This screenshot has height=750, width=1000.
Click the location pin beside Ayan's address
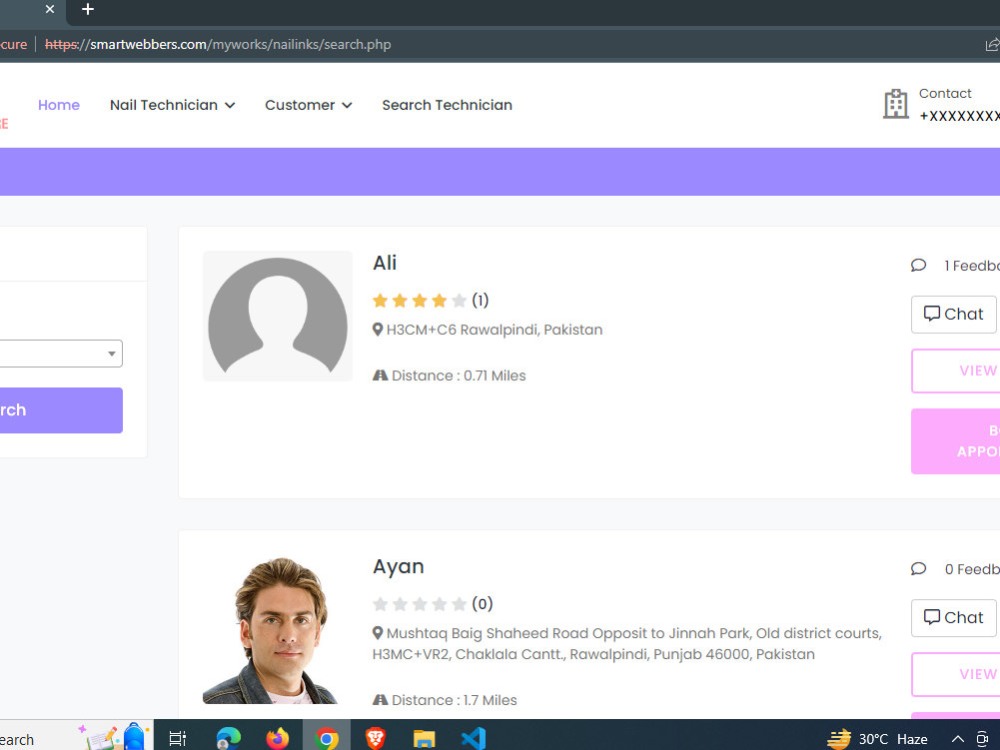point(378,633)
